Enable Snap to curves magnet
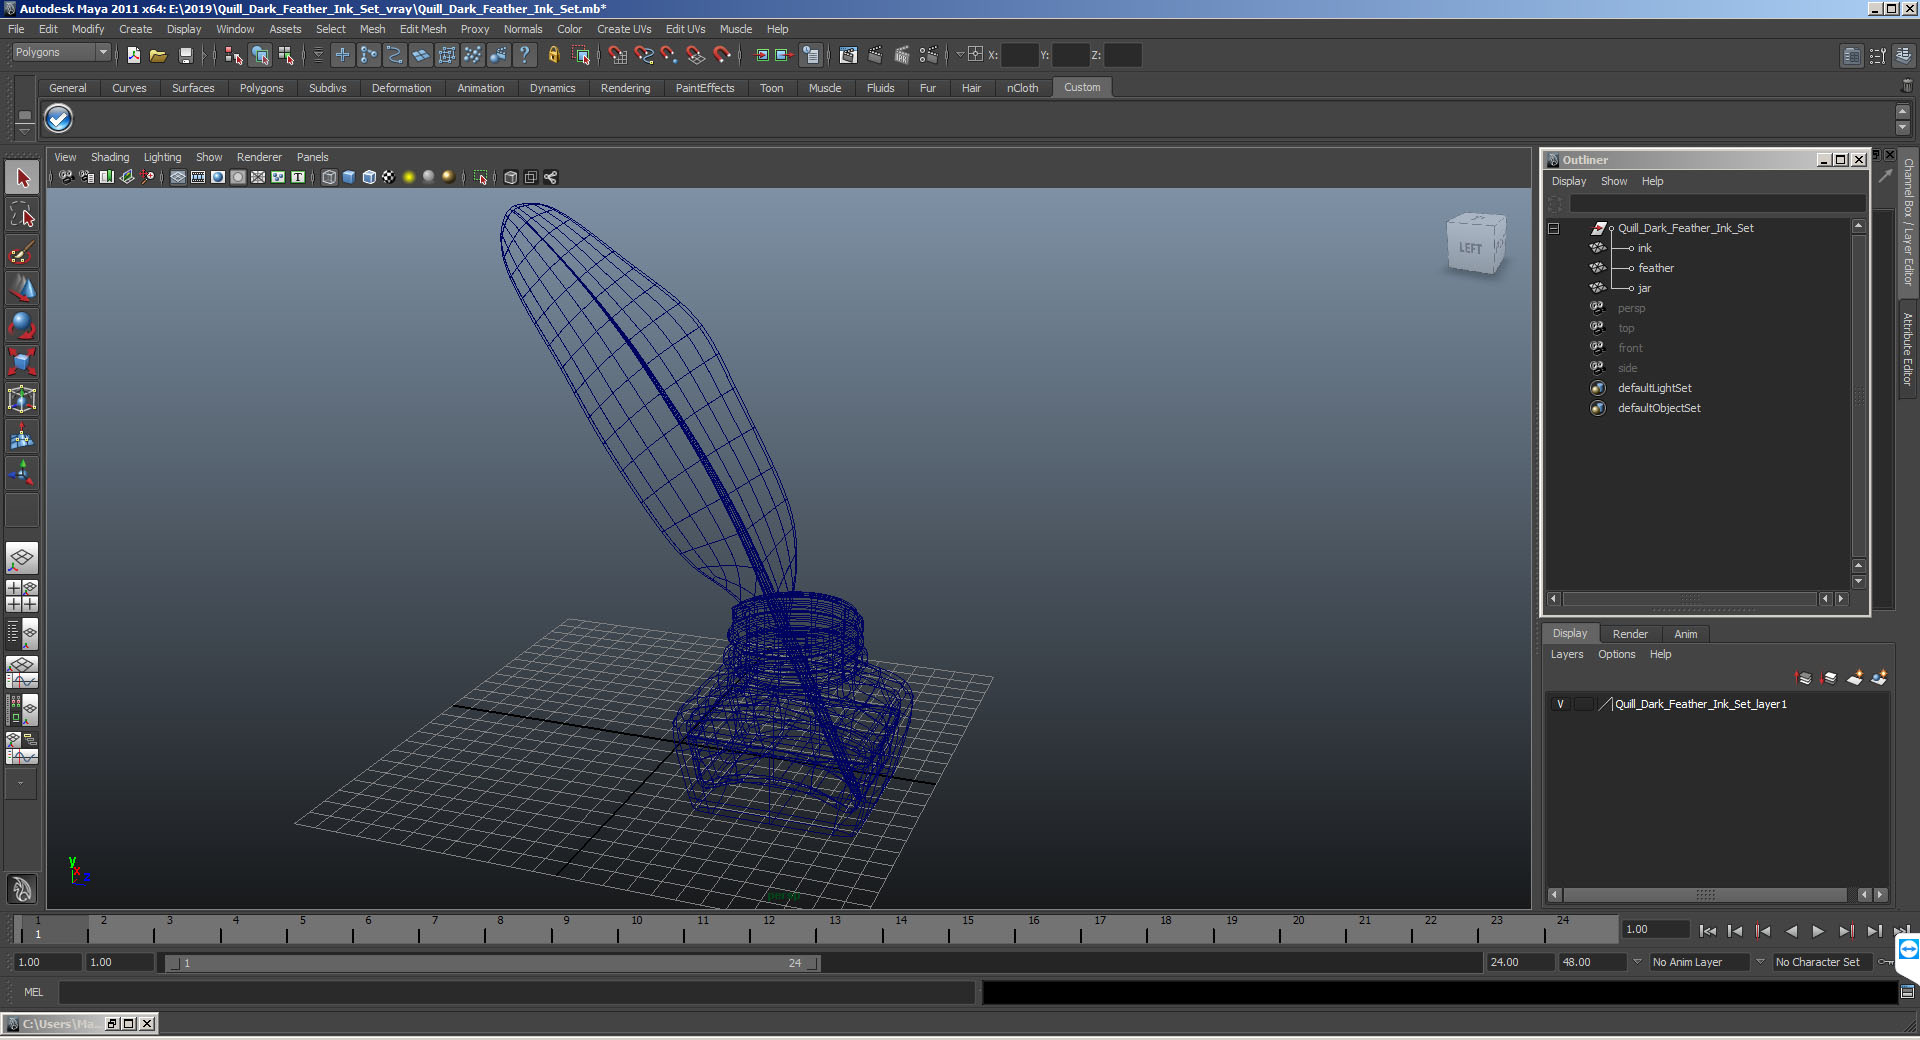This screenshot has height=1040, width=1920. coord(644,55)
